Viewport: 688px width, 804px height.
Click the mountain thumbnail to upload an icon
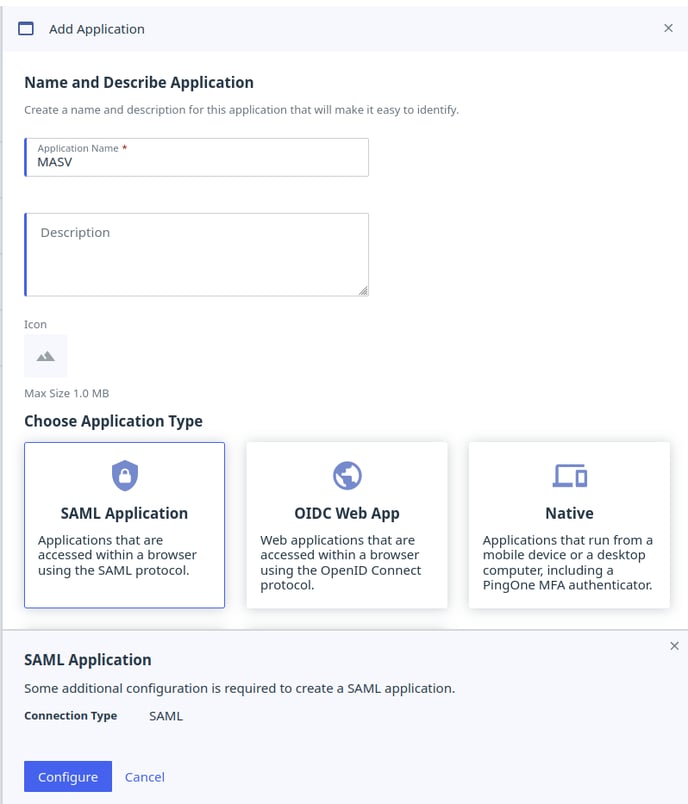[45, 355]
